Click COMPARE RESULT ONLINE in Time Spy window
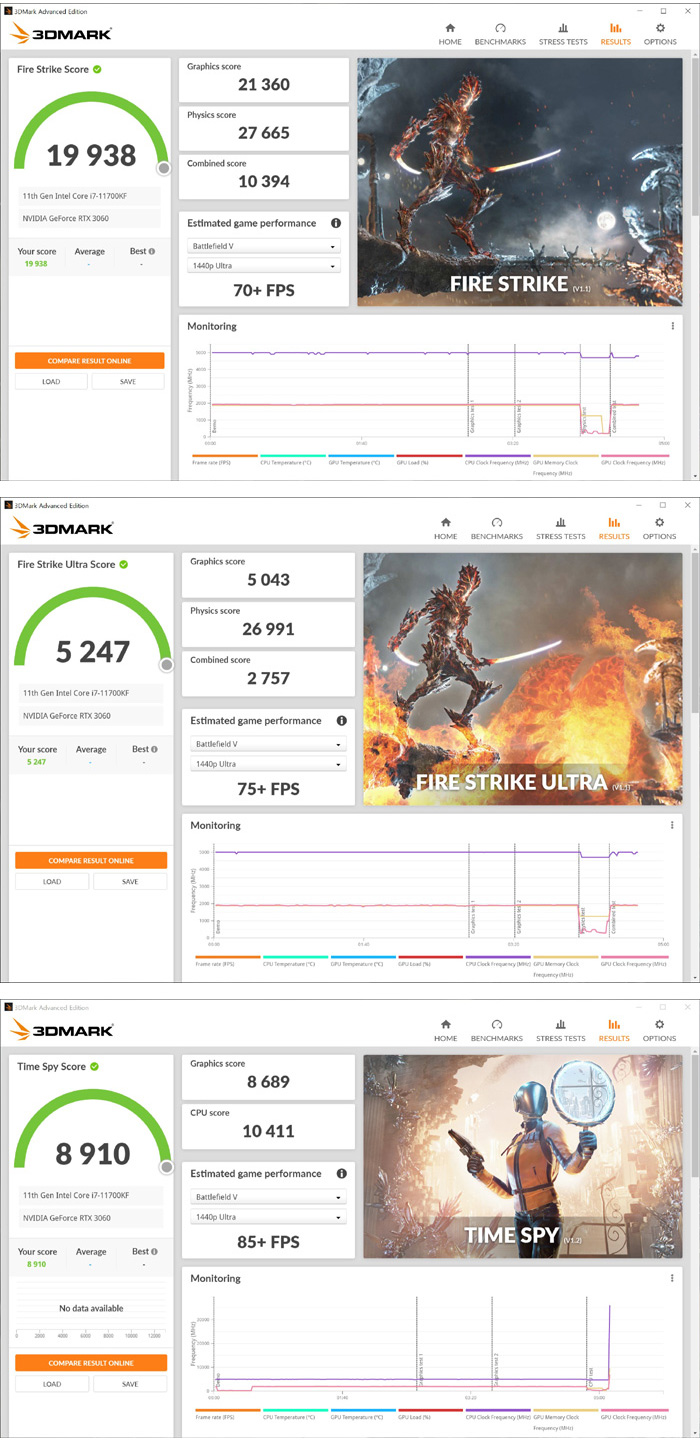 [x=91, y=1363]
